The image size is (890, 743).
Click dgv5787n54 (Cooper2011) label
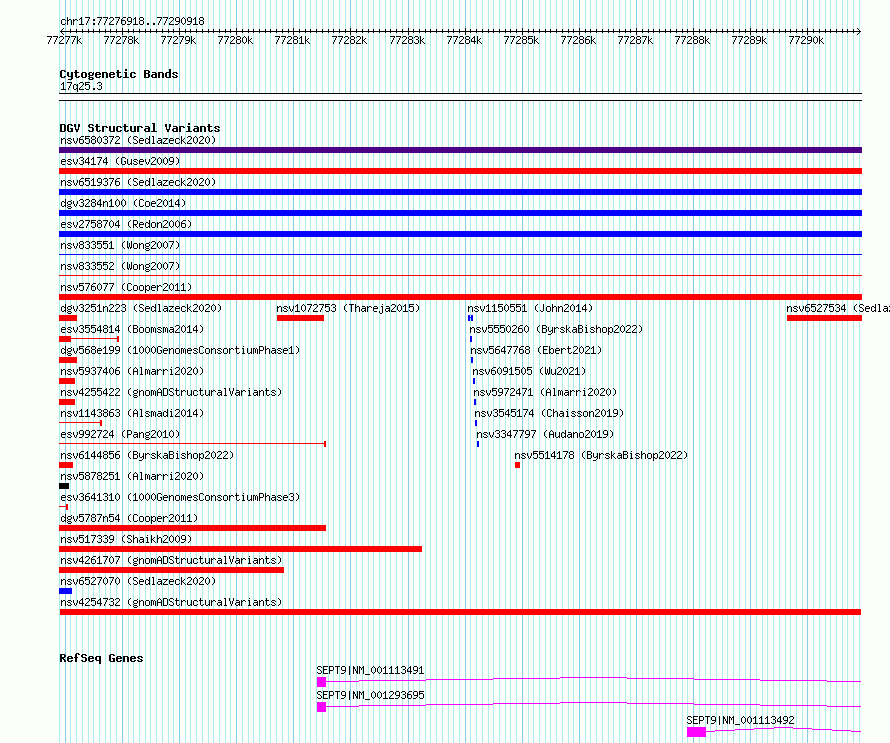point(129,518)
